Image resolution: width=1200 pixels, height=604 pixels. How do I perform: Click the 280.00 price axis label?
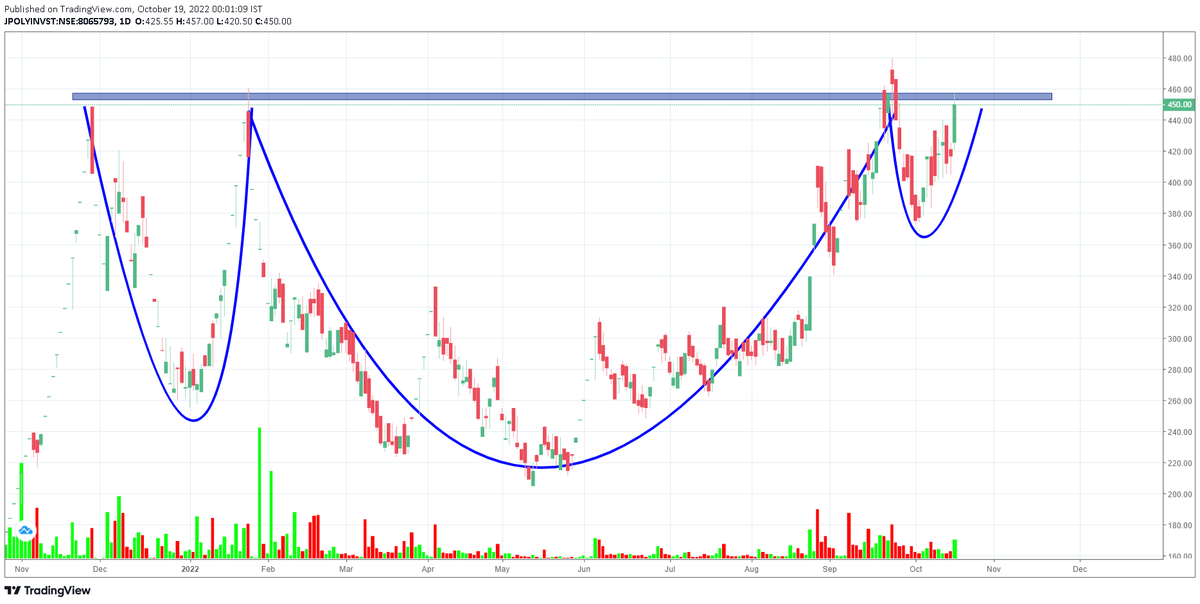[x=1180, y=370]
